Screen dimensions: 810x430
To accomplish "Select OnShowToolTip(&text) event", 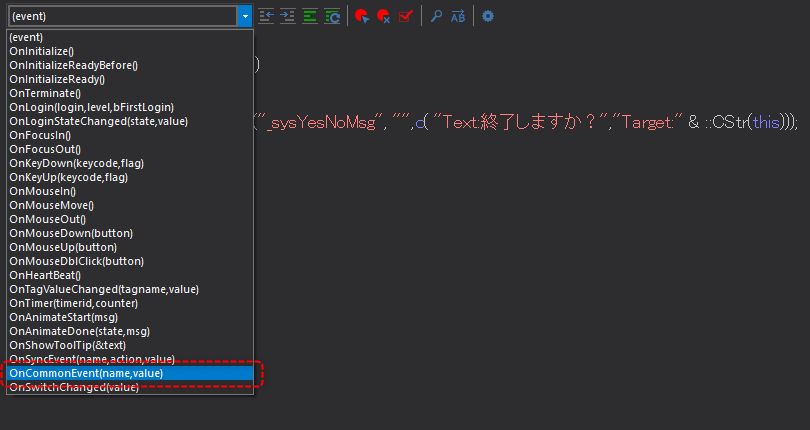I will pyautogui.click(x=130, y=345).
